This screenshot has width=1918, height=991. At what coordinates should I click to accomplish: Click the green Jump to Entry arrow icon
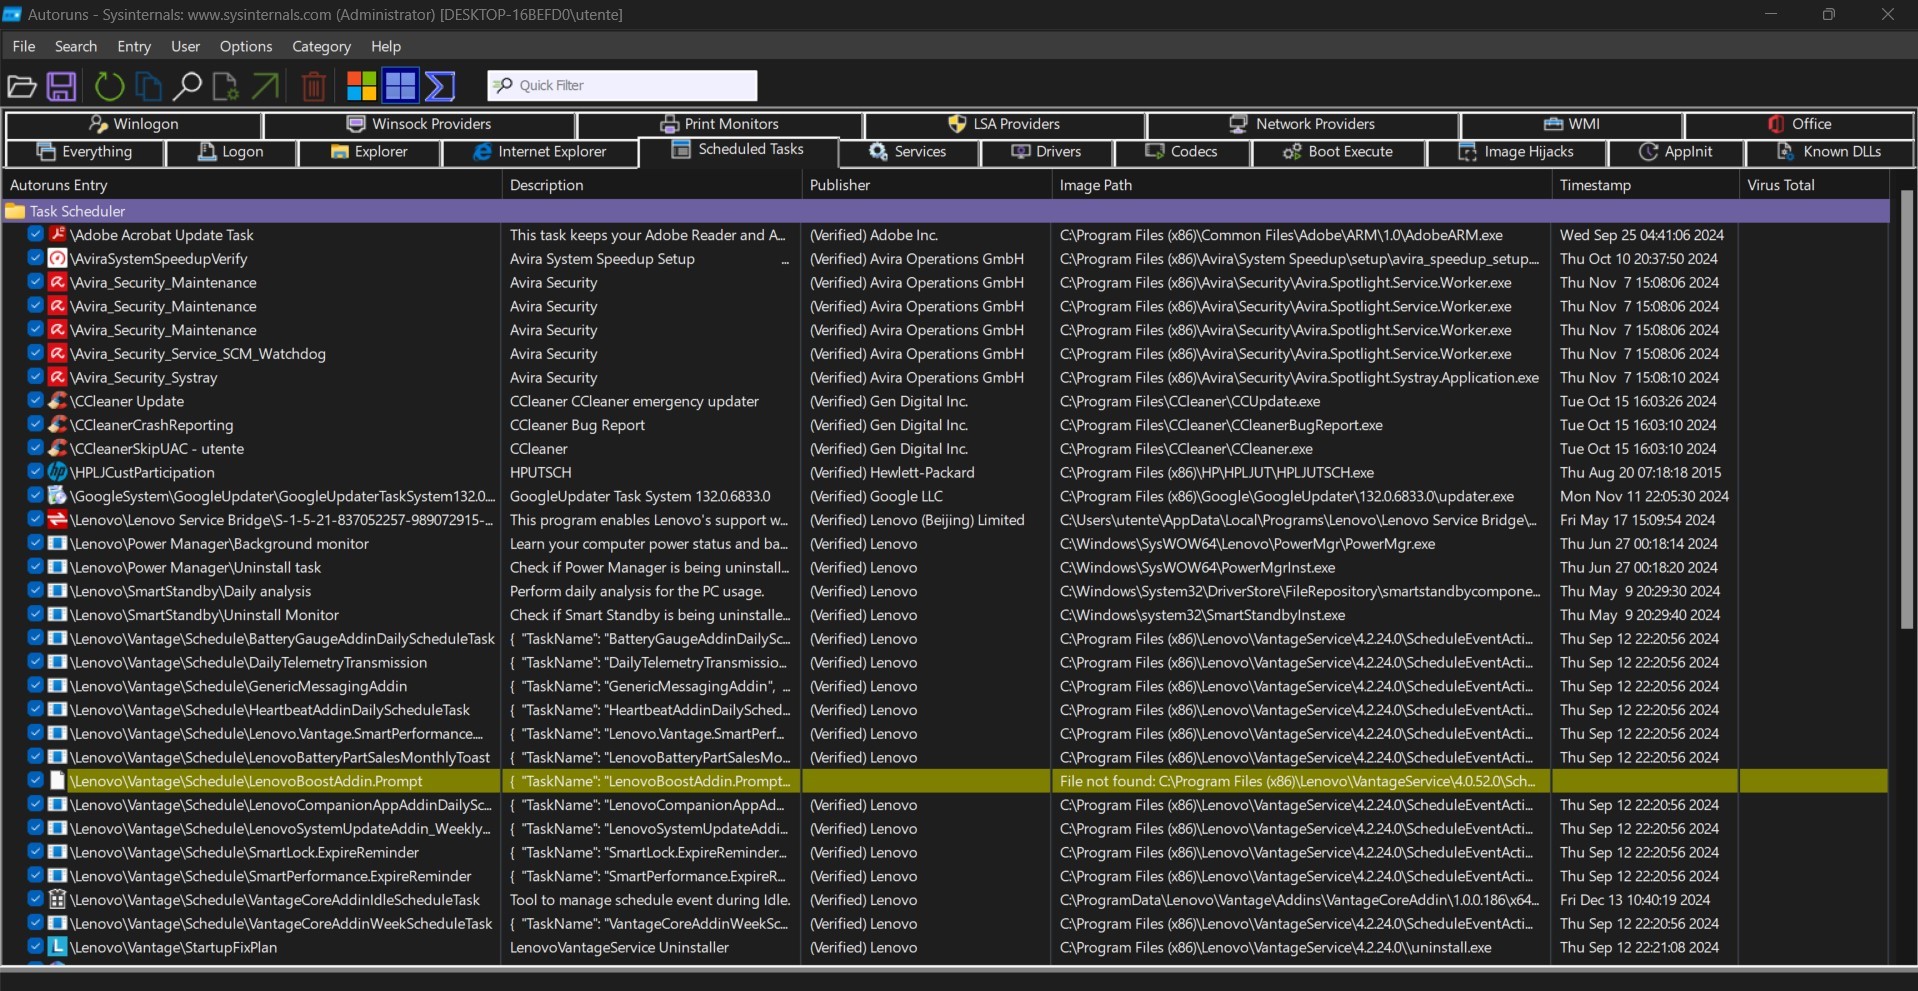265,86
